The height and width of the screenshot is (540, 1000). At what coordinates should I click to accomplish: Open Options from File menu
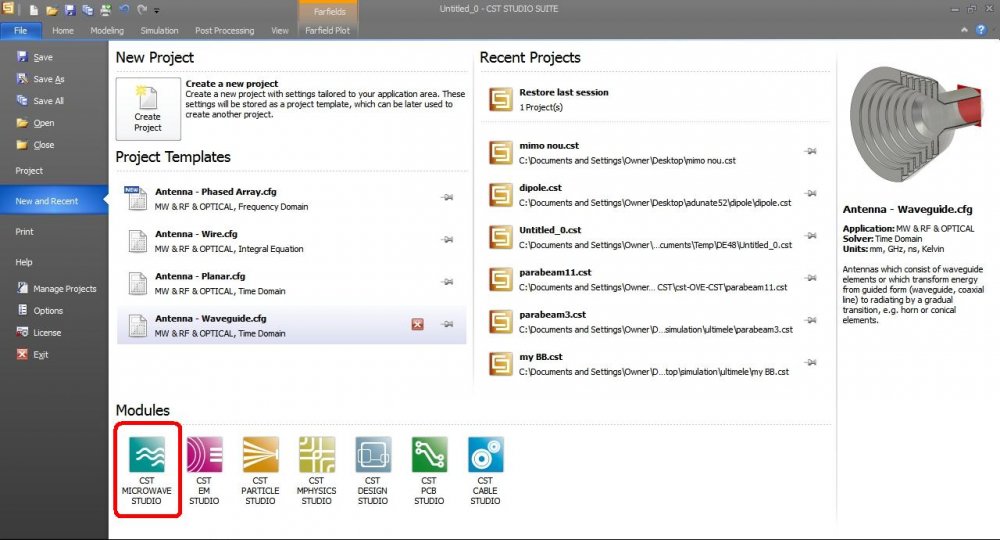pyautogui.click(x=40, y=310)
